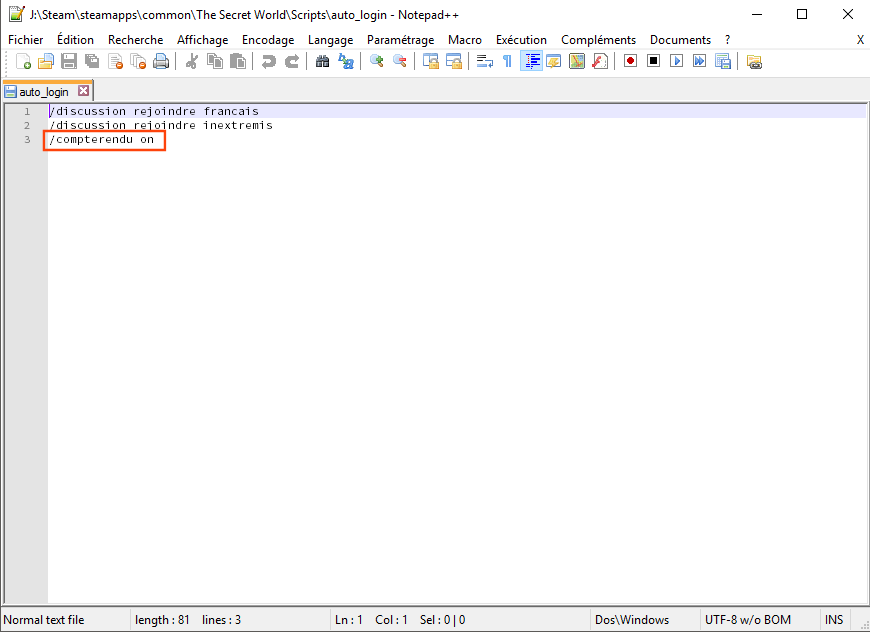Open the Exécution menu

(x=522, y=40)
